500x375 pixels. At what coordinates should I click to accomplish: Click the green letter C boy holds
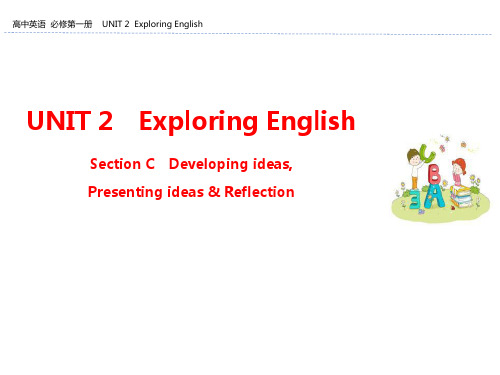pyautogui.click(x=427, y=153)
